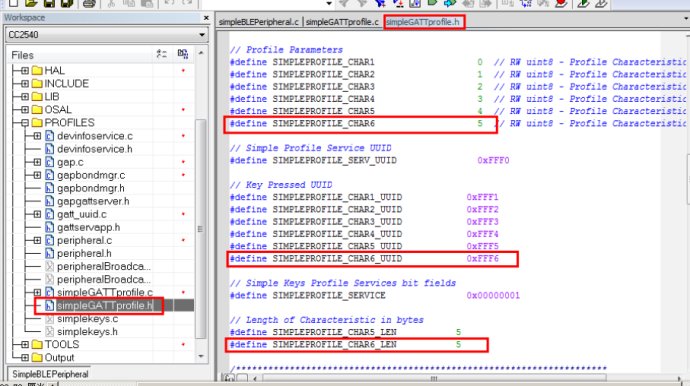690x386 pixels.
Task: Expand the gapbondmgr.c file node
Action: 37,175
